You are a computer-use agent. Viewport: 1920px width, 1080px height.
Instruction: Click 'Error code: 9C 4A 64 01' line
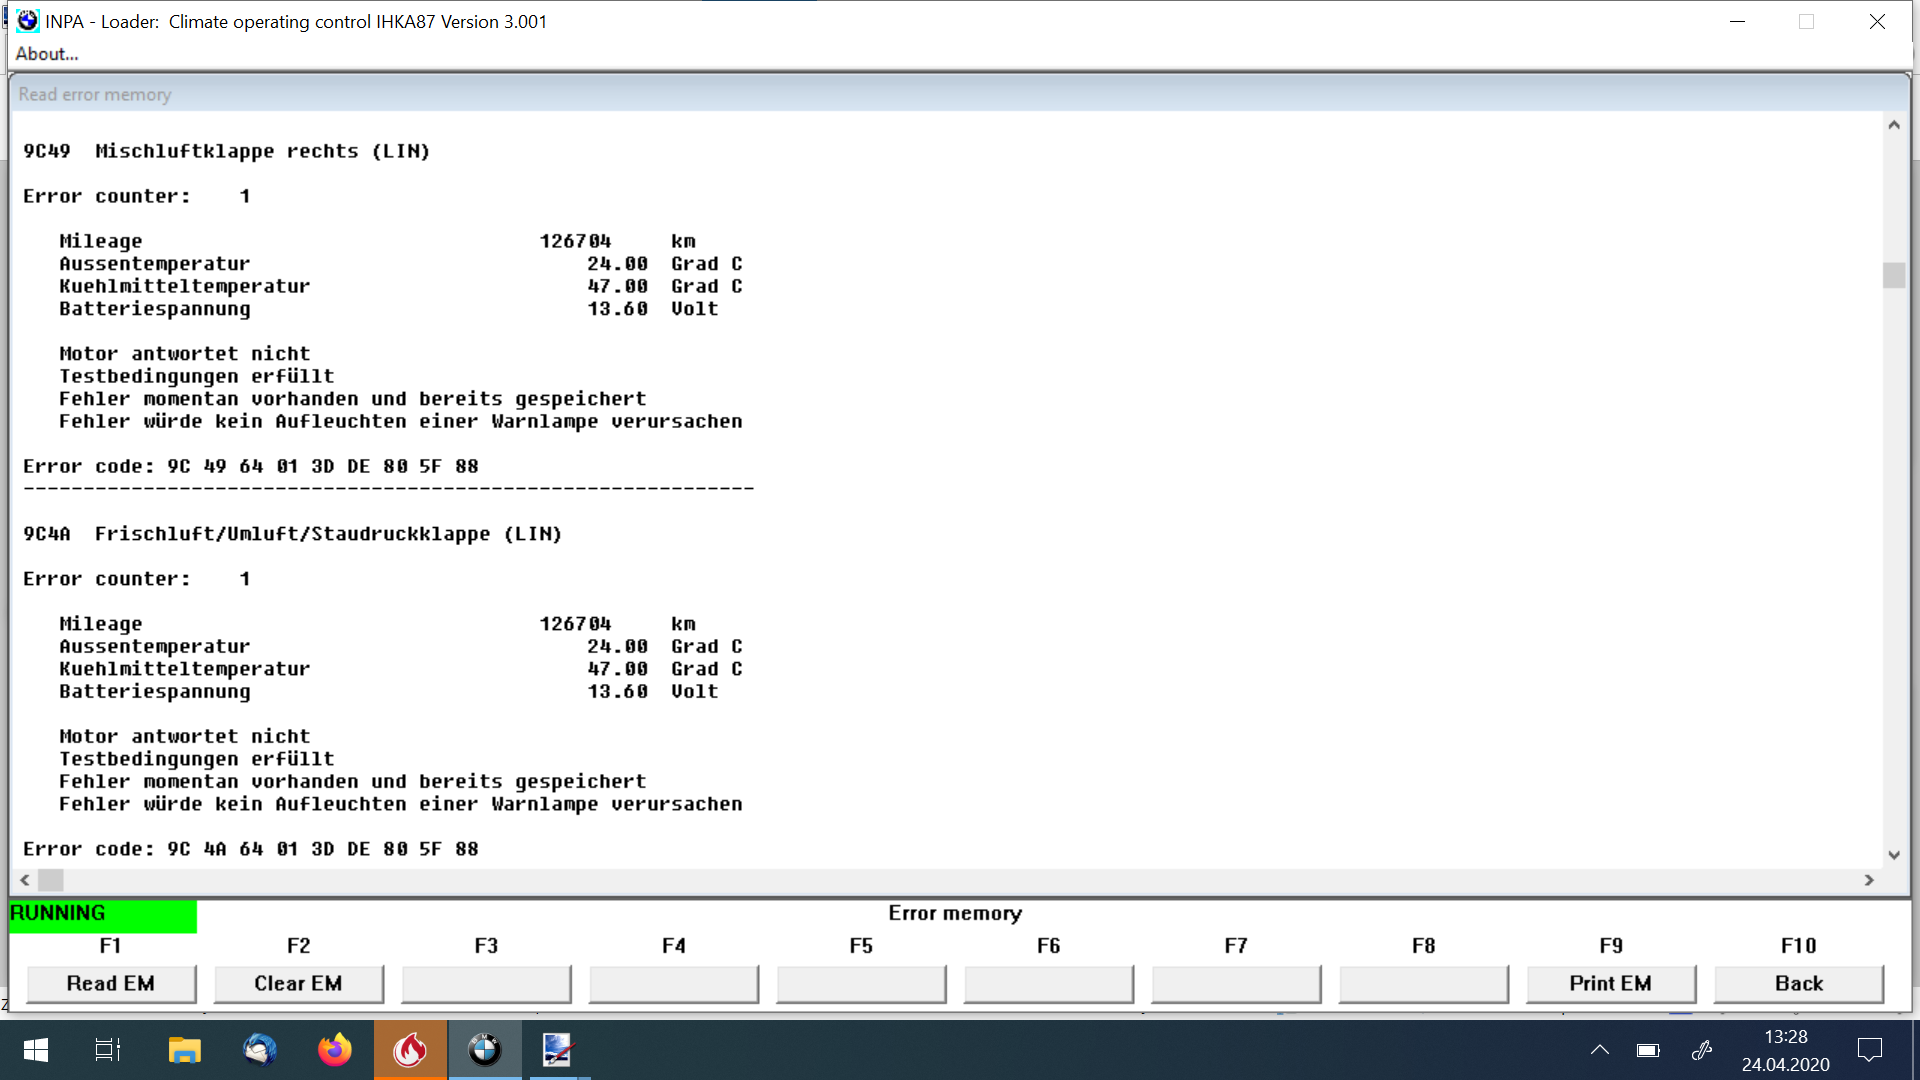pos(251,849)
